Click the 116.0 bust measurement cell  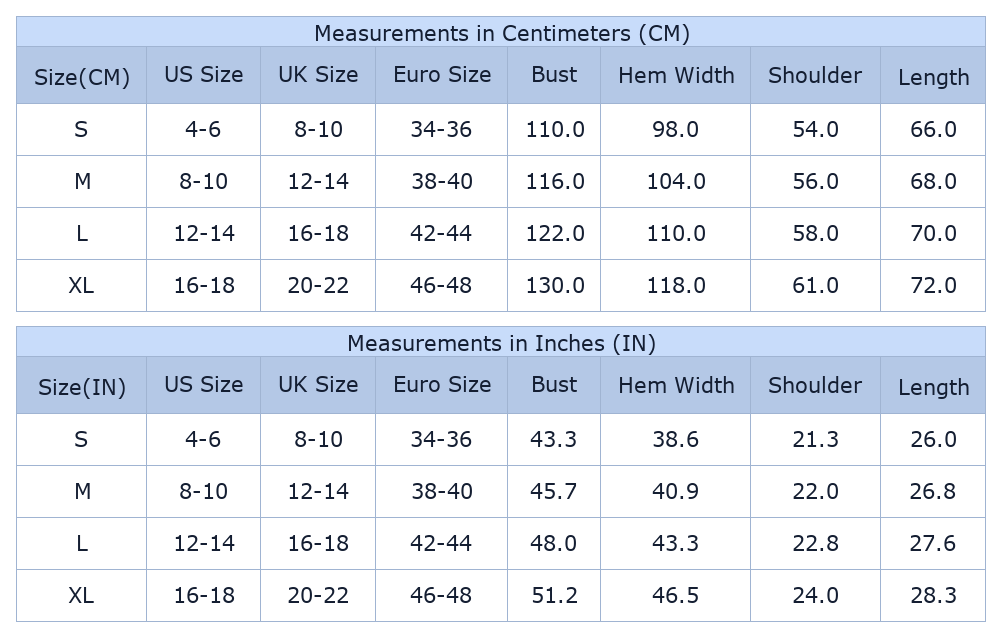[x=554, y=181]
